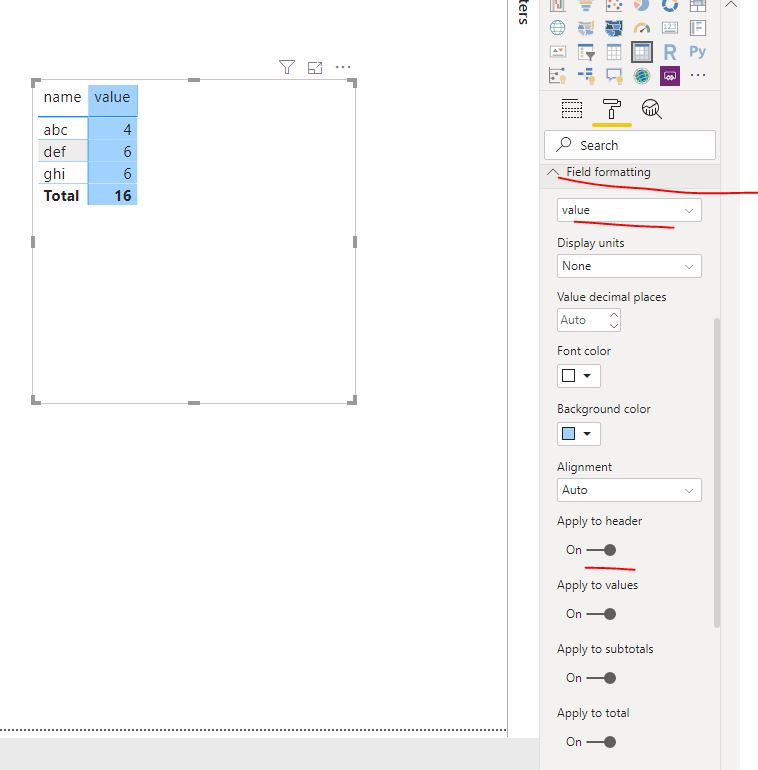Viewport: 758px width, 770px height.
Task: Select the KPI visualization
Action: pos(558,52)
